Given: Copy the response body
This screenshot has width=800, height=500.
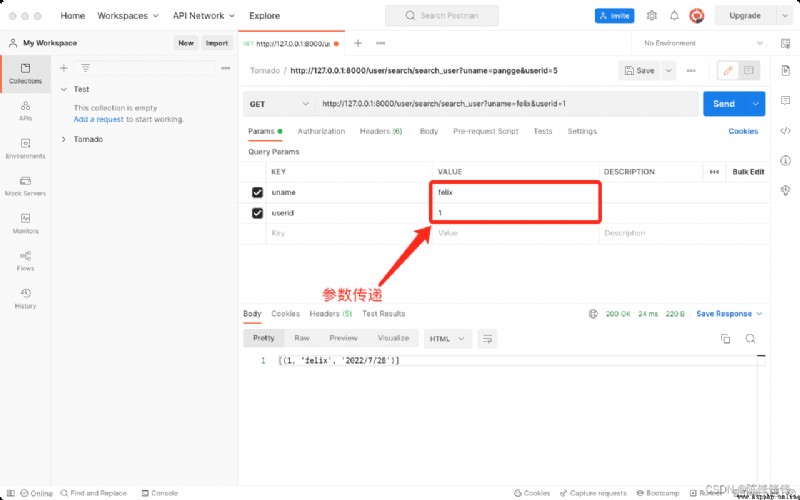Looking at the screenshot, I should (725, 339).
